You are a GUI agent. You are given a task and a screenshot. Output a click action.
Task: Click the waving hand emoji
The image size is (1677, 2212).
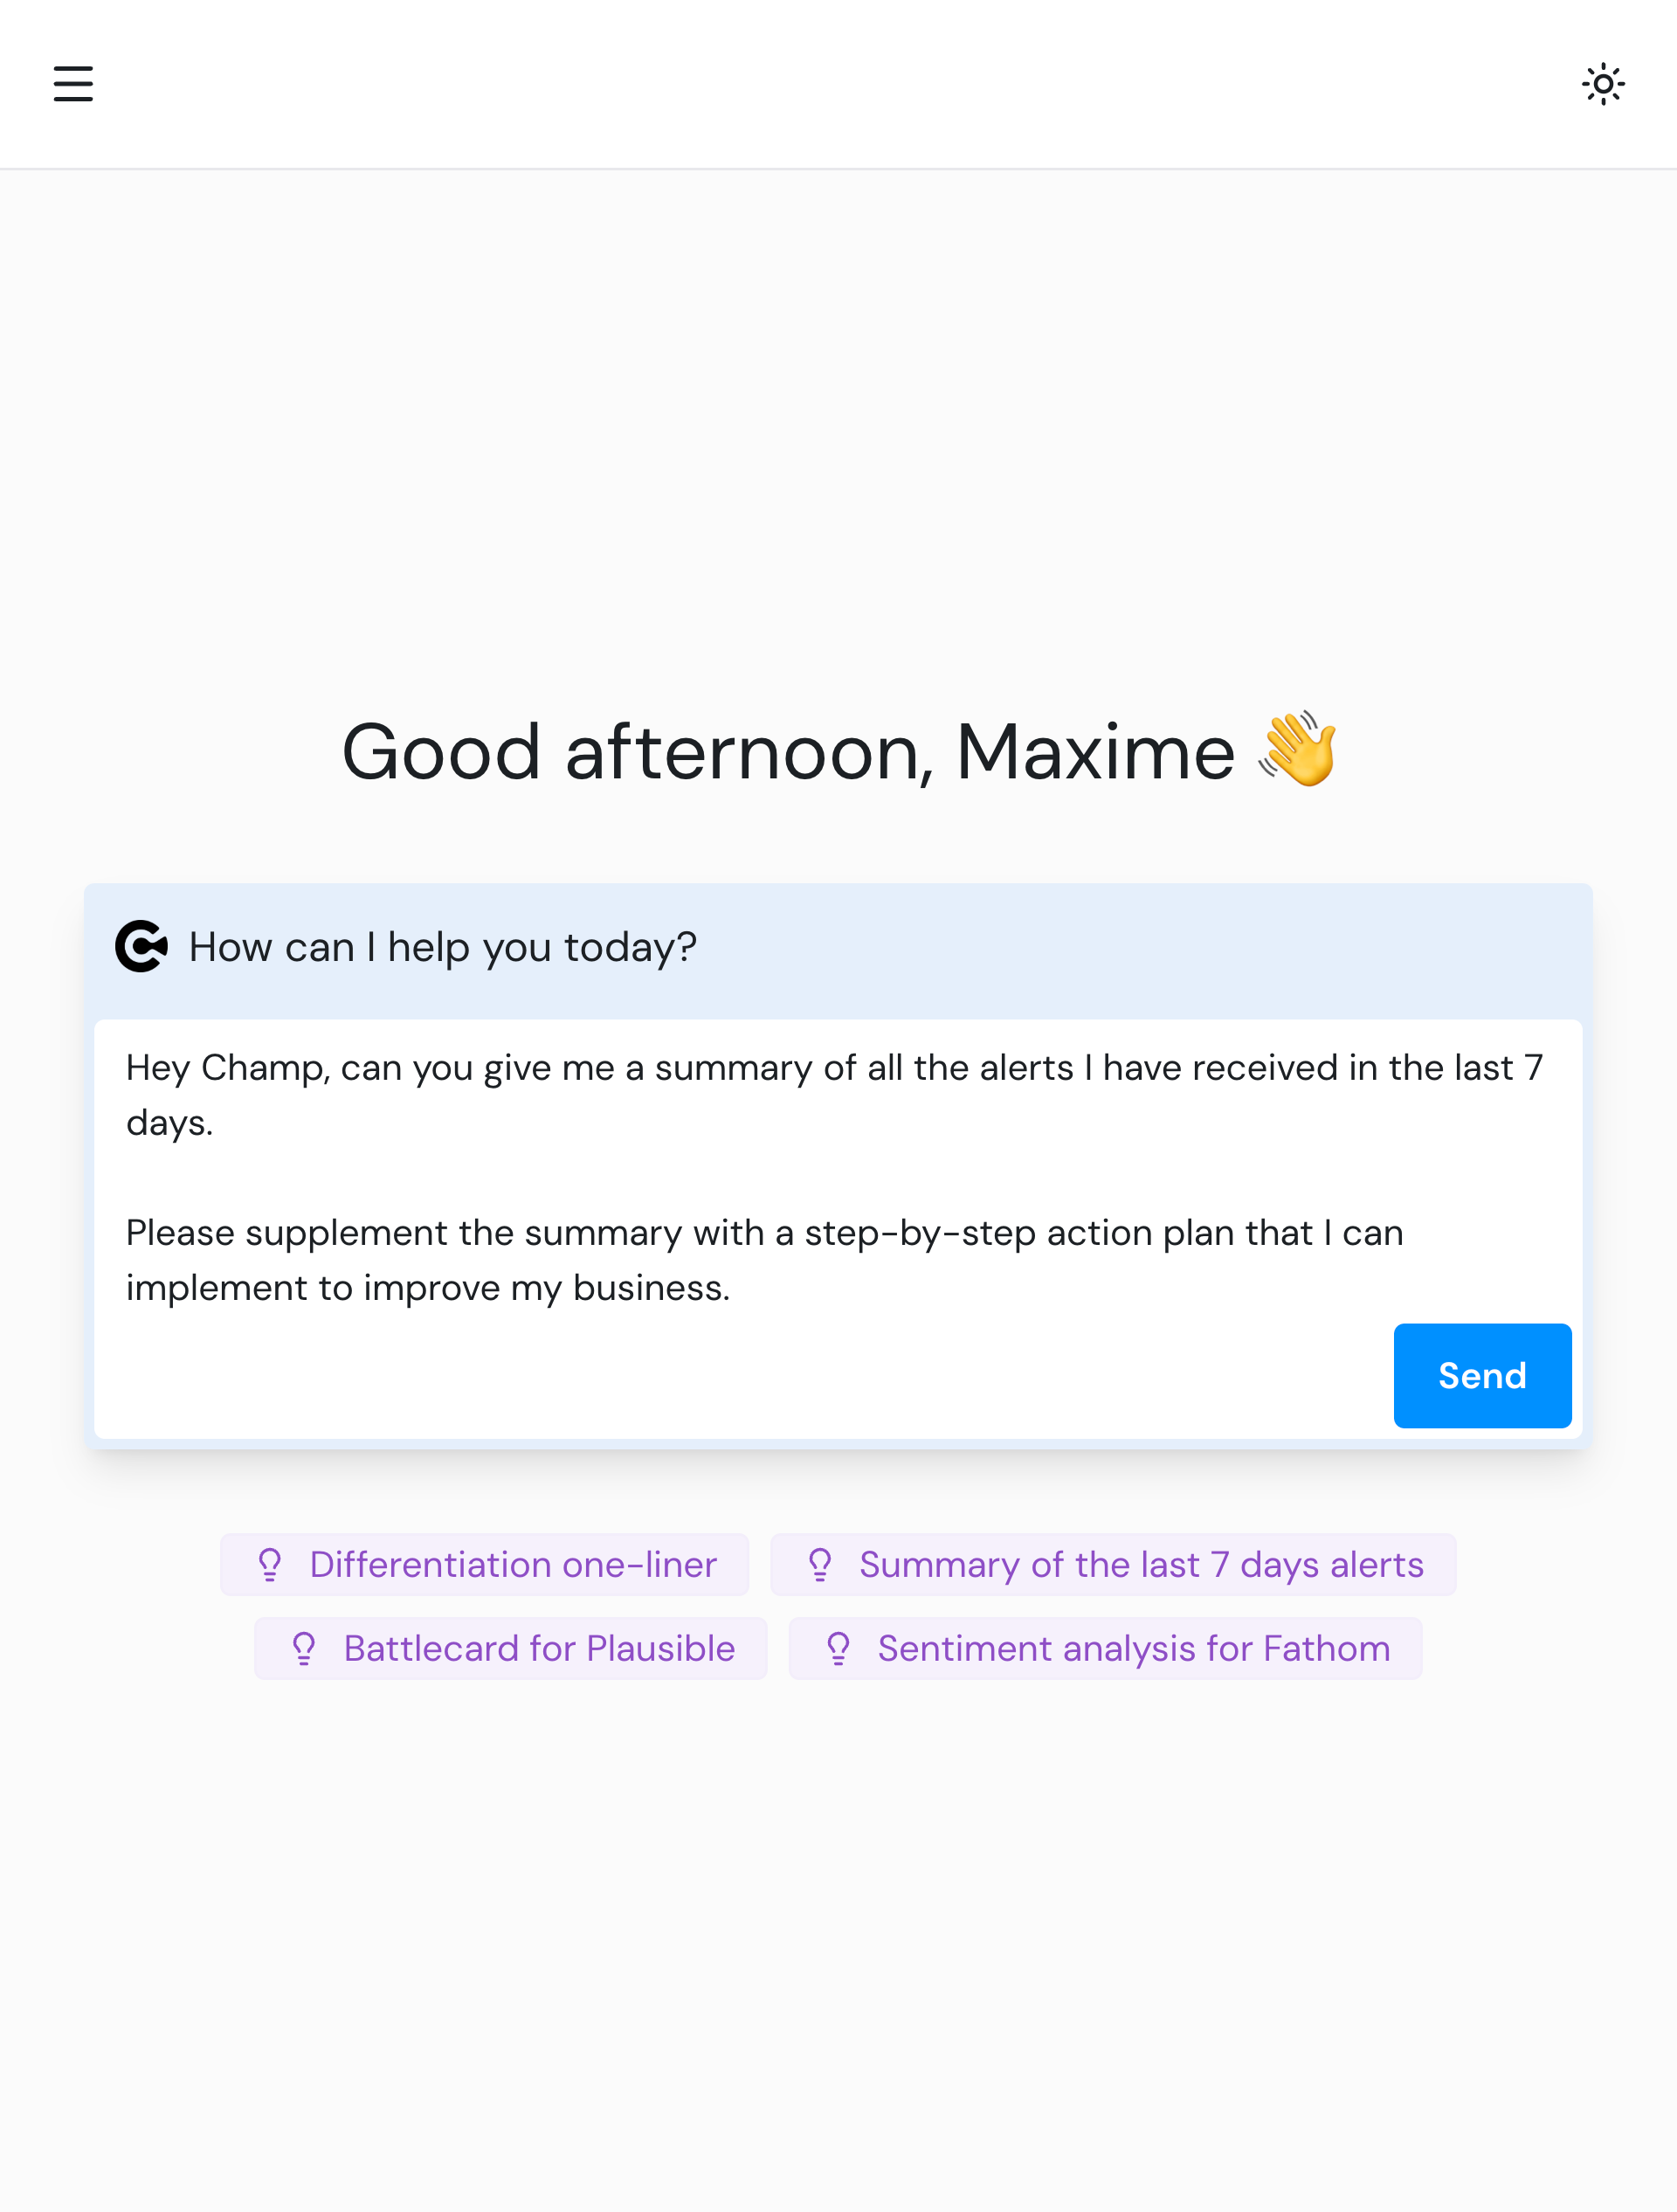1298,750
